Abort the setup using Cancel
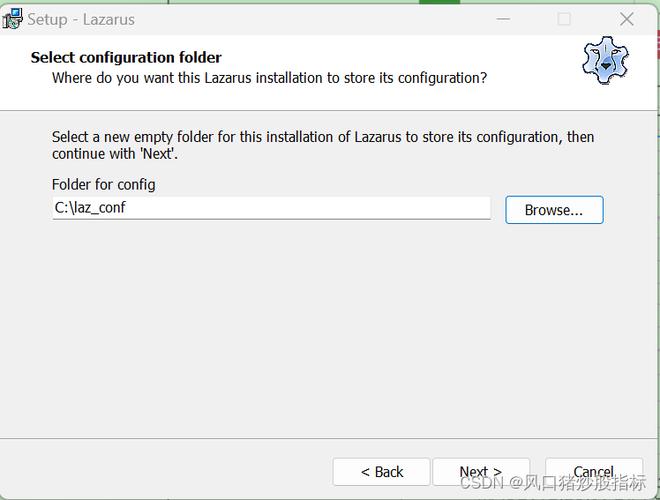Screen dimensions: 660x500 pyautogui.click(x=594, y=472)
